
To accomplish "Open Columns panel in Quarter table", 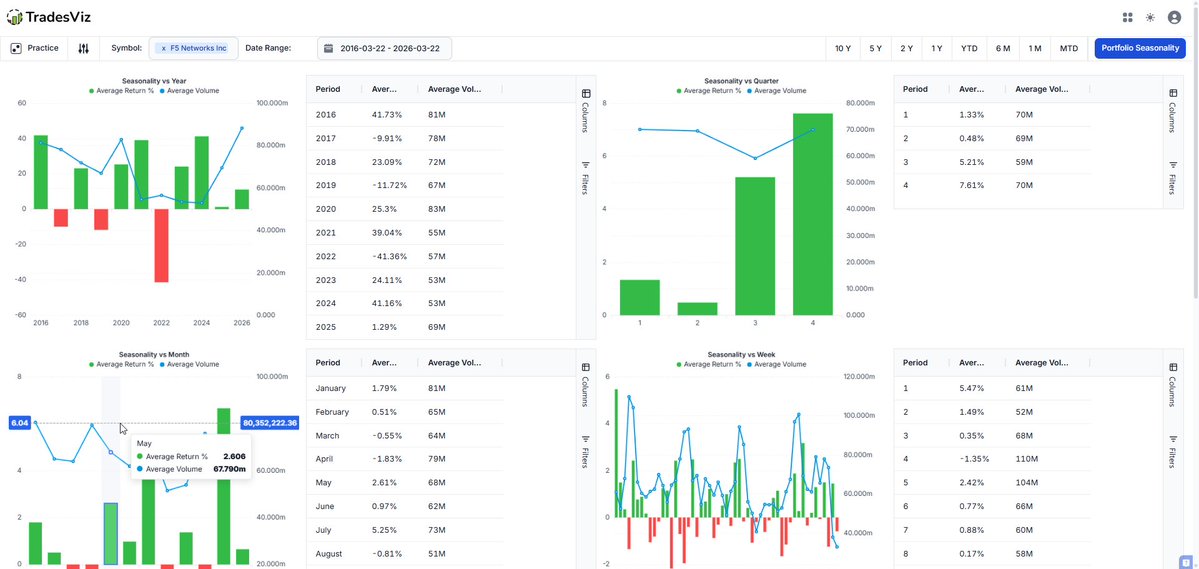I will [x=1173, y=111].
